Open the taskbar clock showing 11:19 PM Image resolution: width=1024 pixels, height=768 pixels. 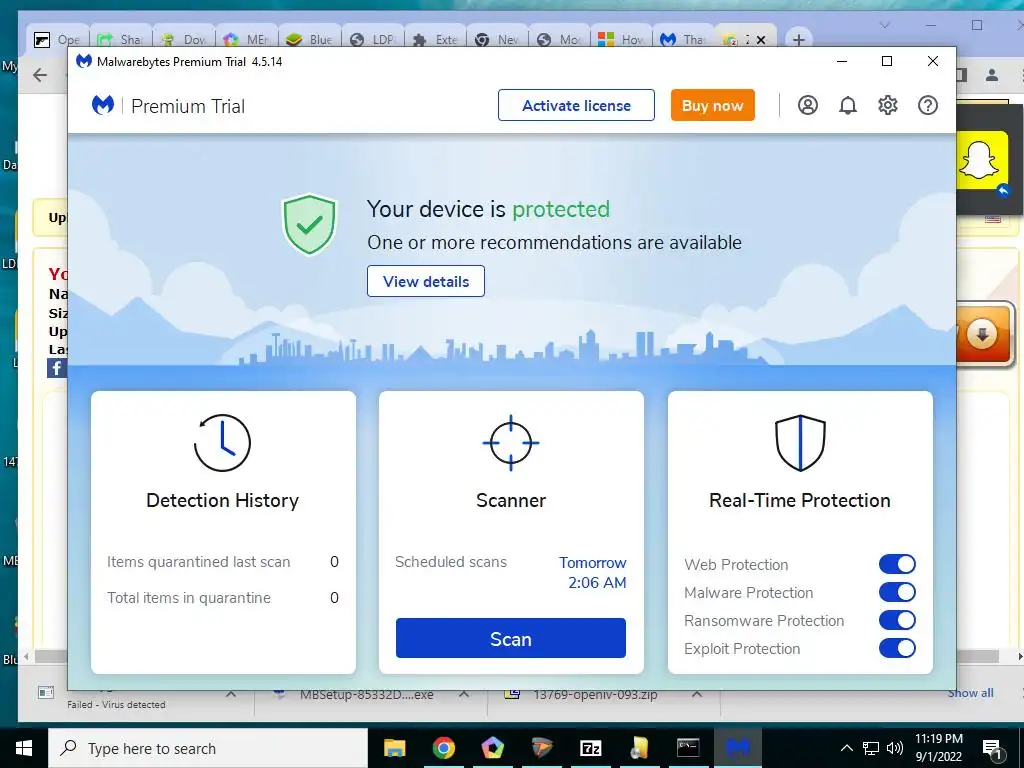(938, 748)
